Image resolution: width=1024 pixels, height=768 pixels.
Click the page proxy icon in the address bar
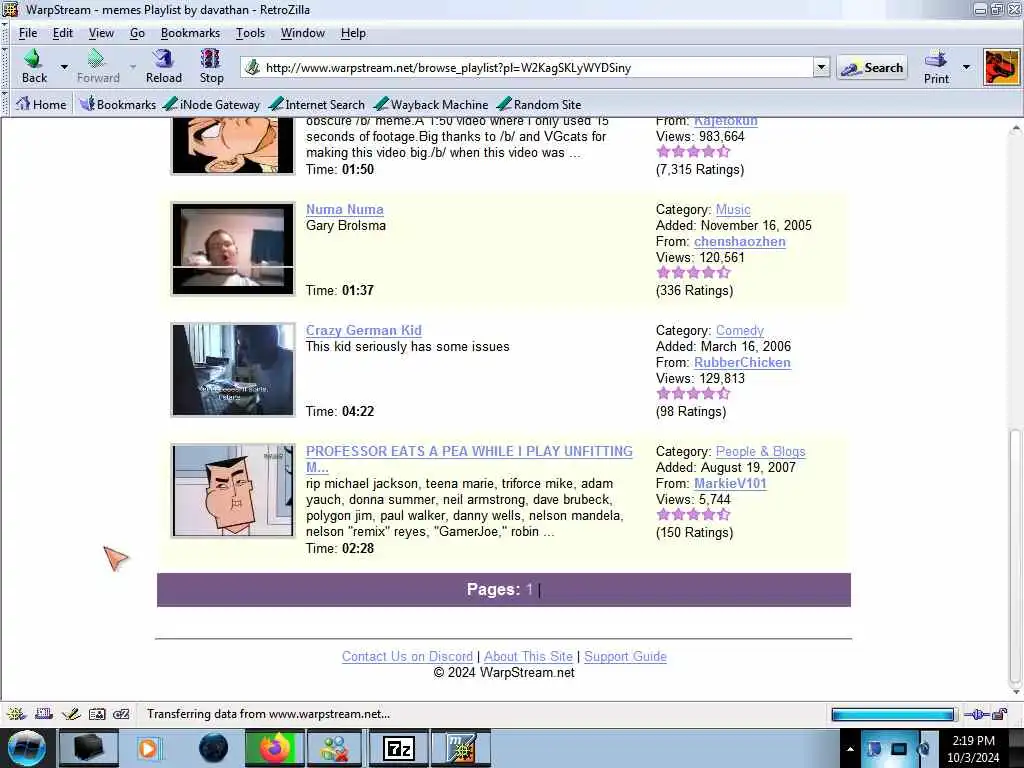point(252,67)
